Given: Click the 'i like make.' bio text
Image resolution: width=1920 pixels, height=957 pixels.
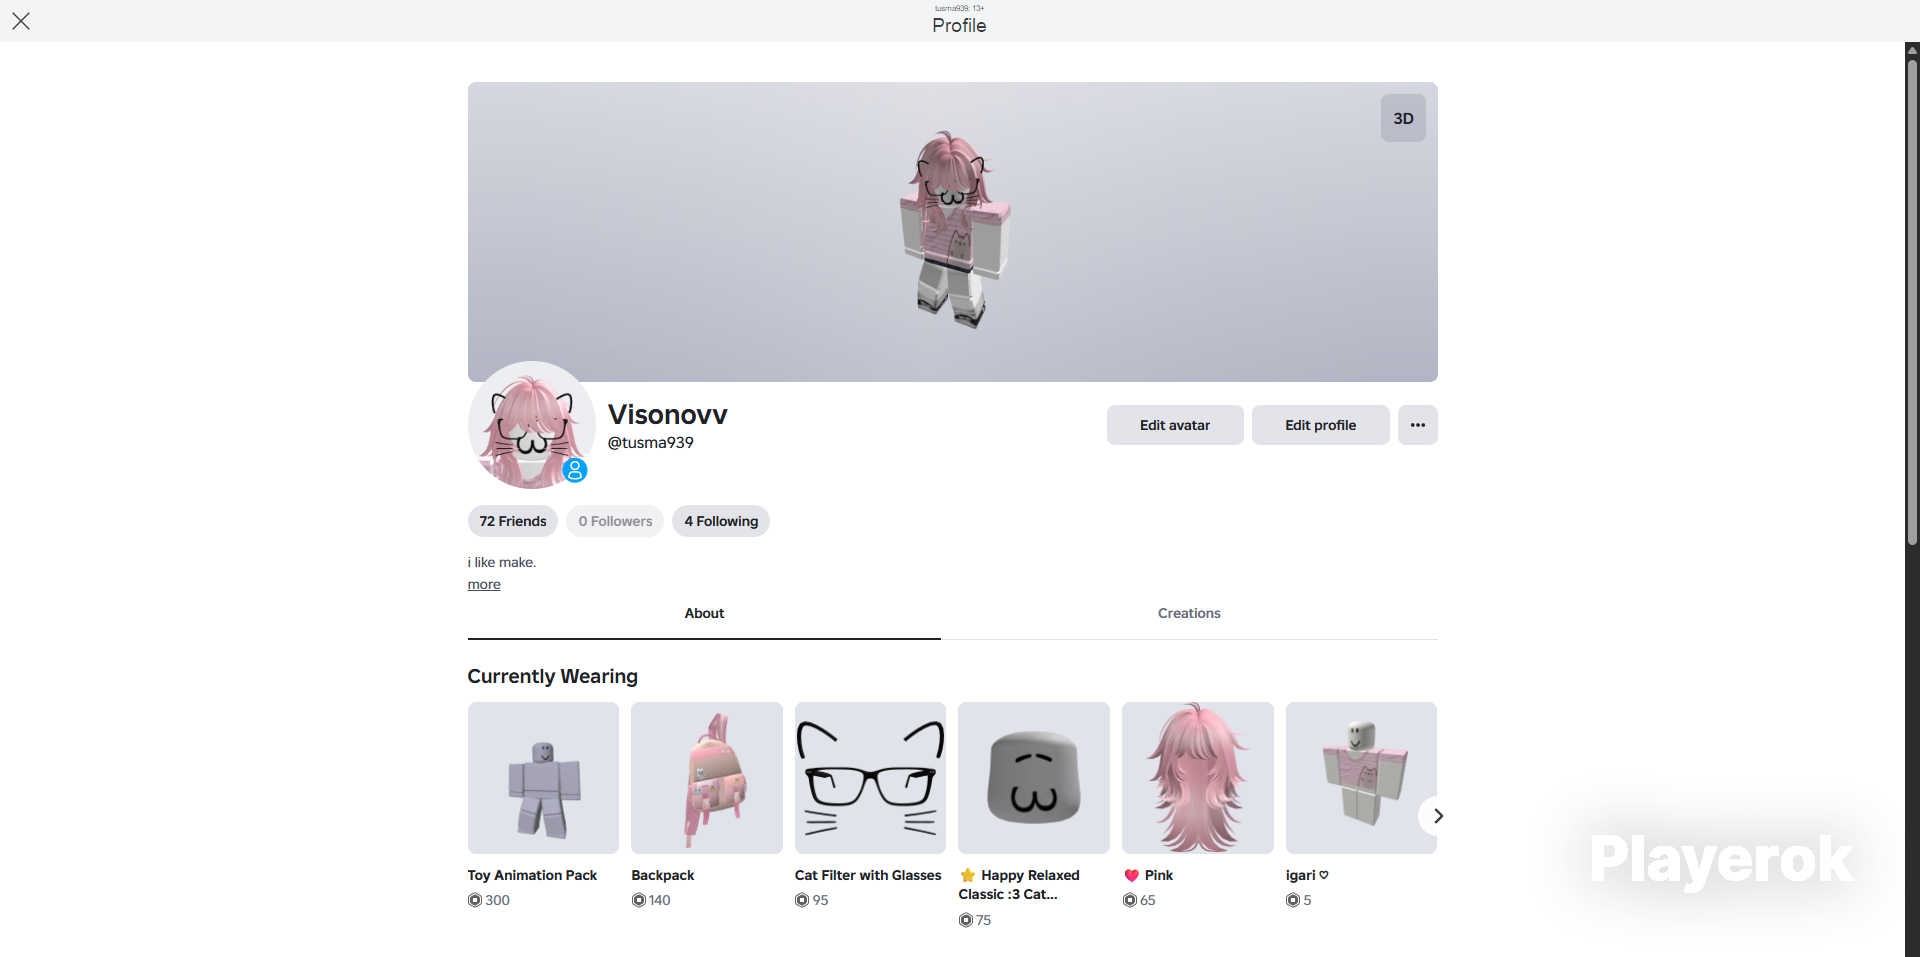Looking at the screenshot, I should tap(502, 562).
